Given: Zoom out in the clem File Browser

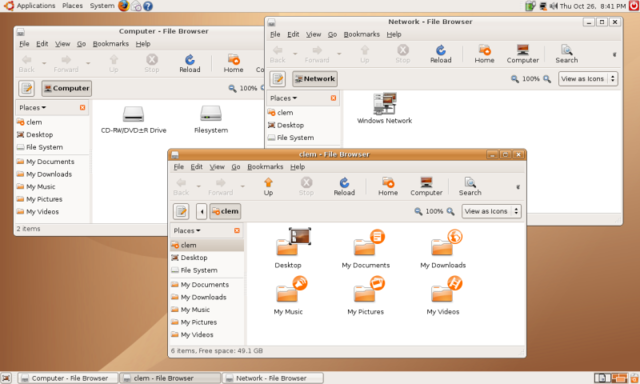Looking at the screenshot, I should pos(418,211).
